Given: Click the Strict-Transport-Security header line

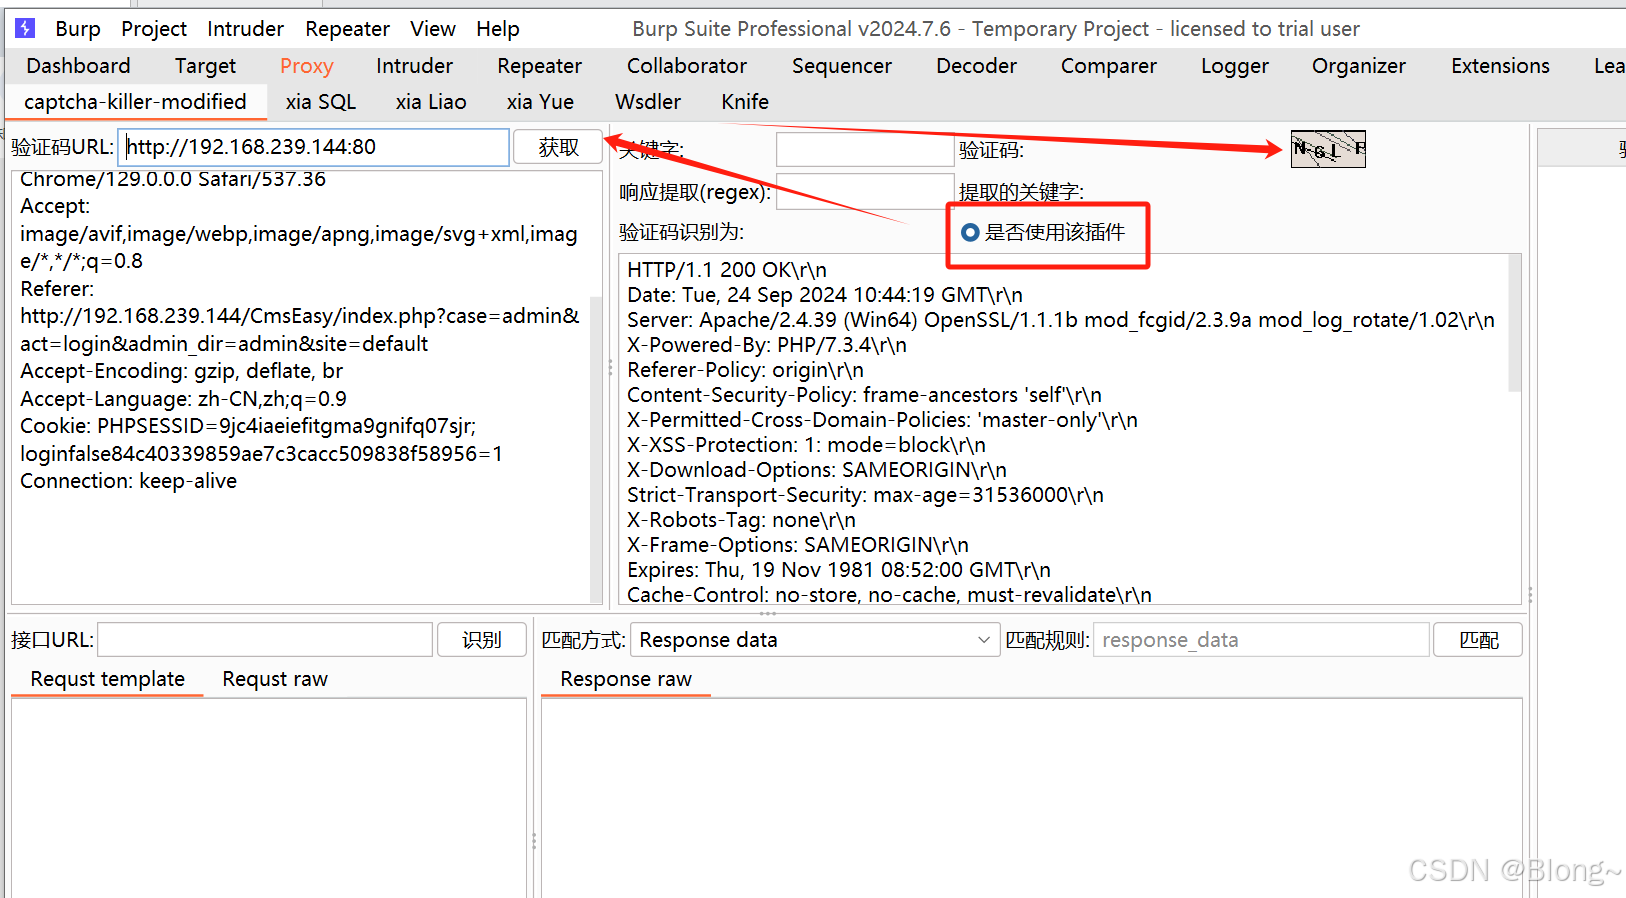Looking at the screenshot, I should pos(865,495).
